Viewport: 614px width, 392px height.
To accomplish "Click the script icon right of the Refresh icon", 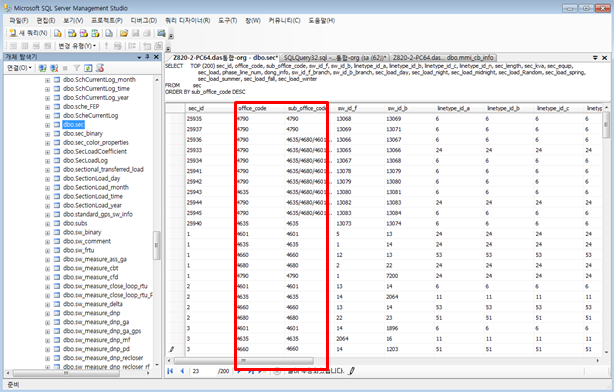I will [100, 68].
